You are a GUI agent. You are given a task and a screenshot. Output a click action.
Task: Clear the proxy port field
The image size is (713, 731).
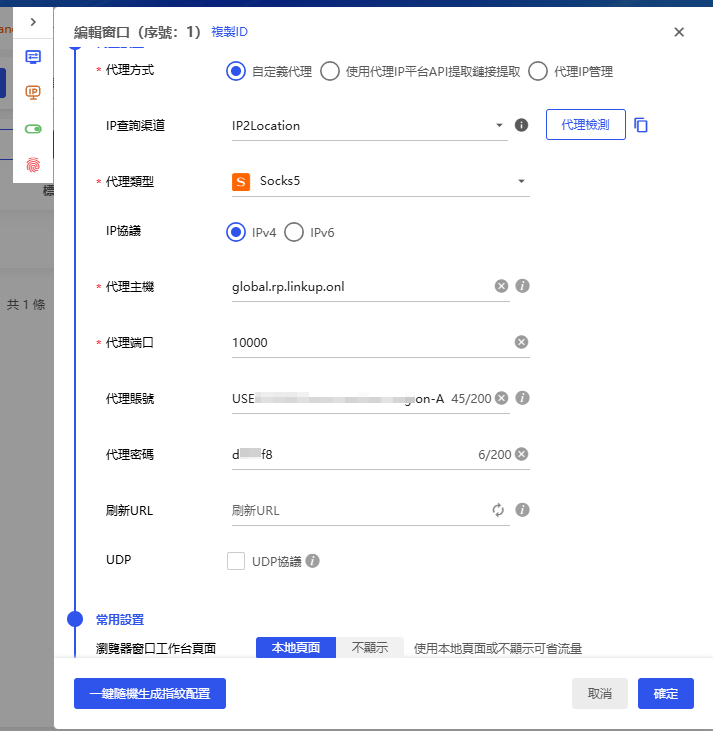click(521, 342)
